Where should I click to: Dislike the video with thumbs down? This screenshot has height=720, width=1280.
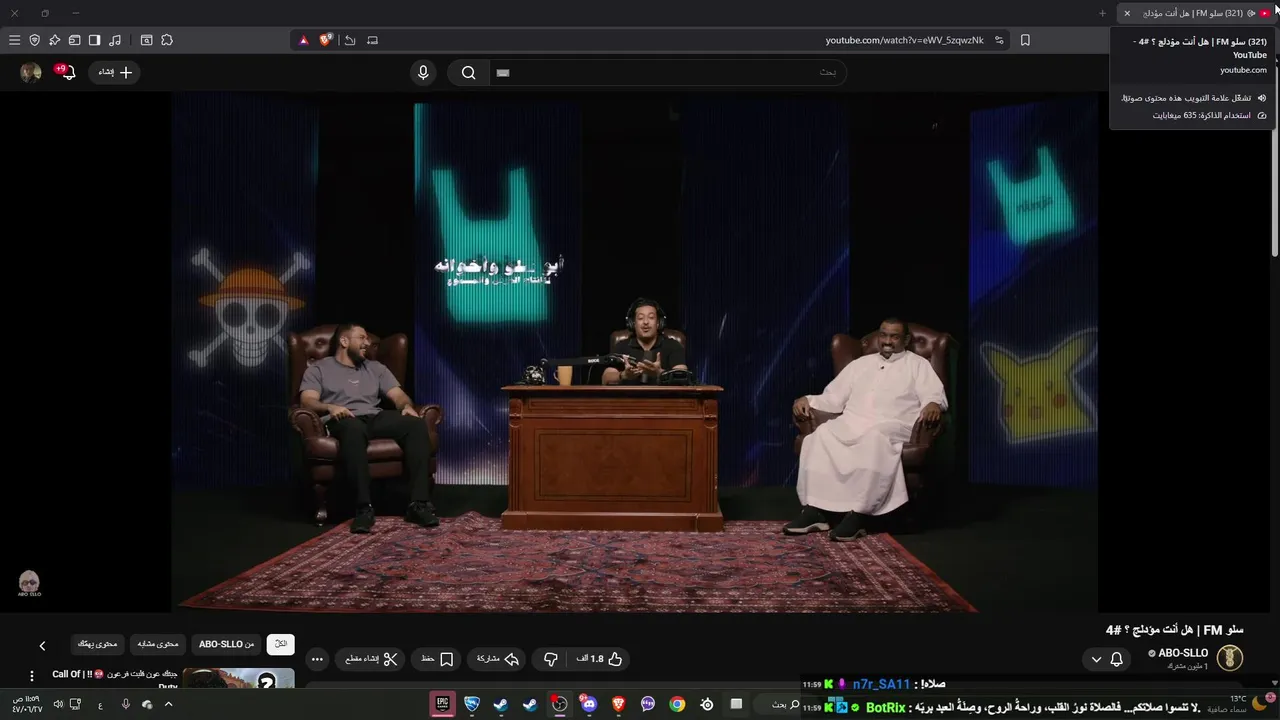(550, 659)
